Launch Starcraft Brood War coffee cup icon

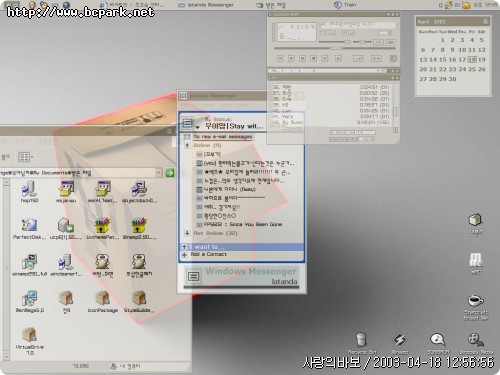pos(476,301)
